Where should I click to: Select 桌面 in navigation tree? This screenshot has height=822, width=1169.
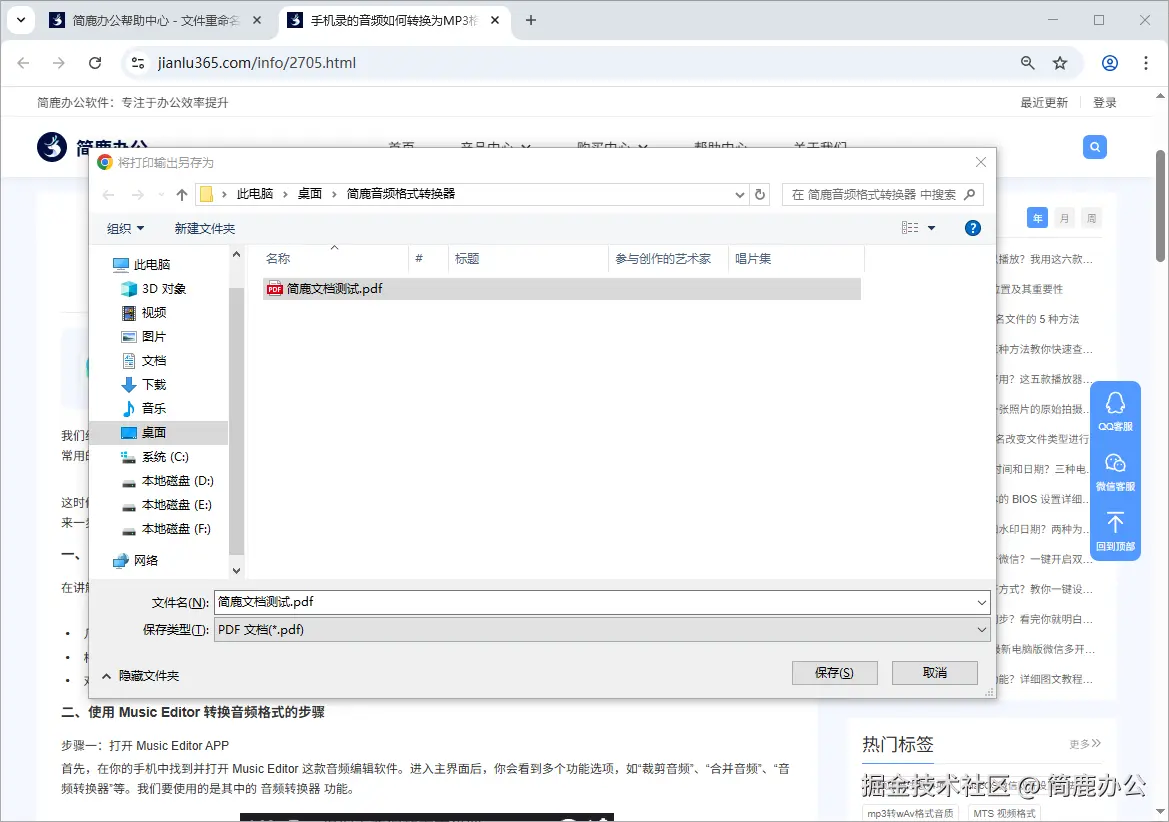click(160, 432)
